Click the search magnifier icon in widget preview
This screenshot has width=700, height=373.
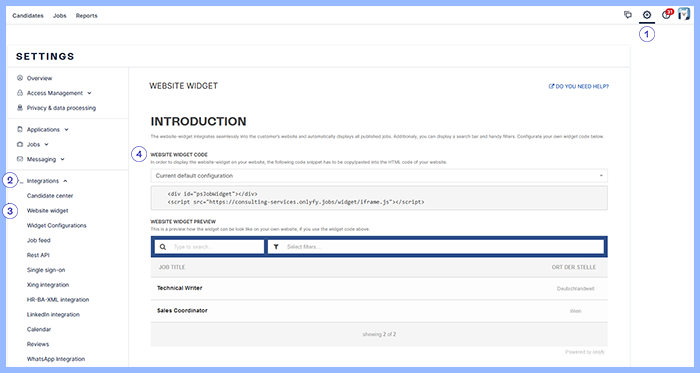(163, 247)
